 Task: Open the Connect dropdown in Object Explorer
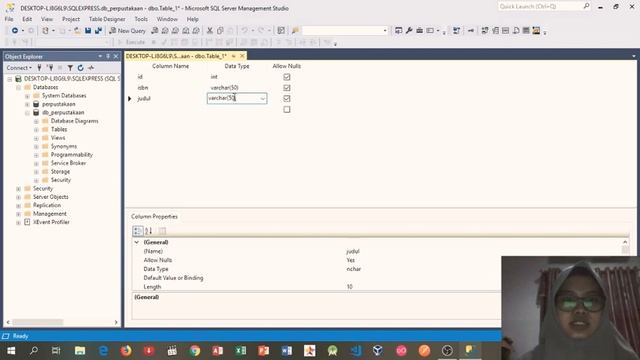(19, 68)
